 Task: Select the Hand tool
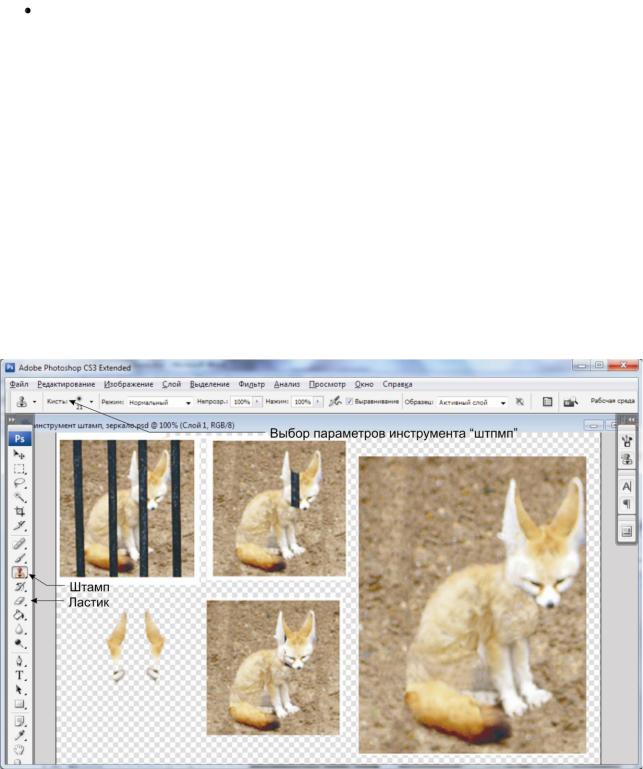(19, 750)
